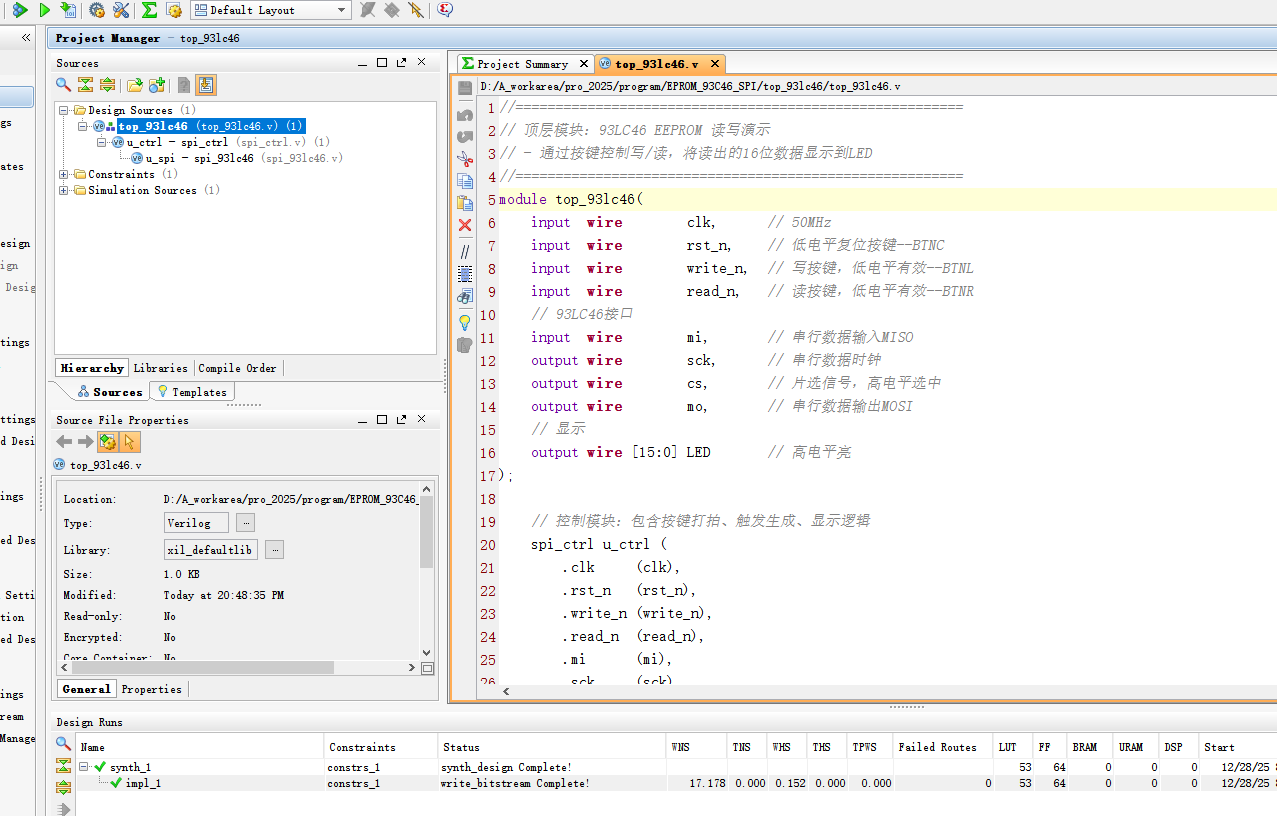The width and height of the screenshot is (1277, 816).
Task: Open Project Settings gear icon
Action: coord(97,10)
